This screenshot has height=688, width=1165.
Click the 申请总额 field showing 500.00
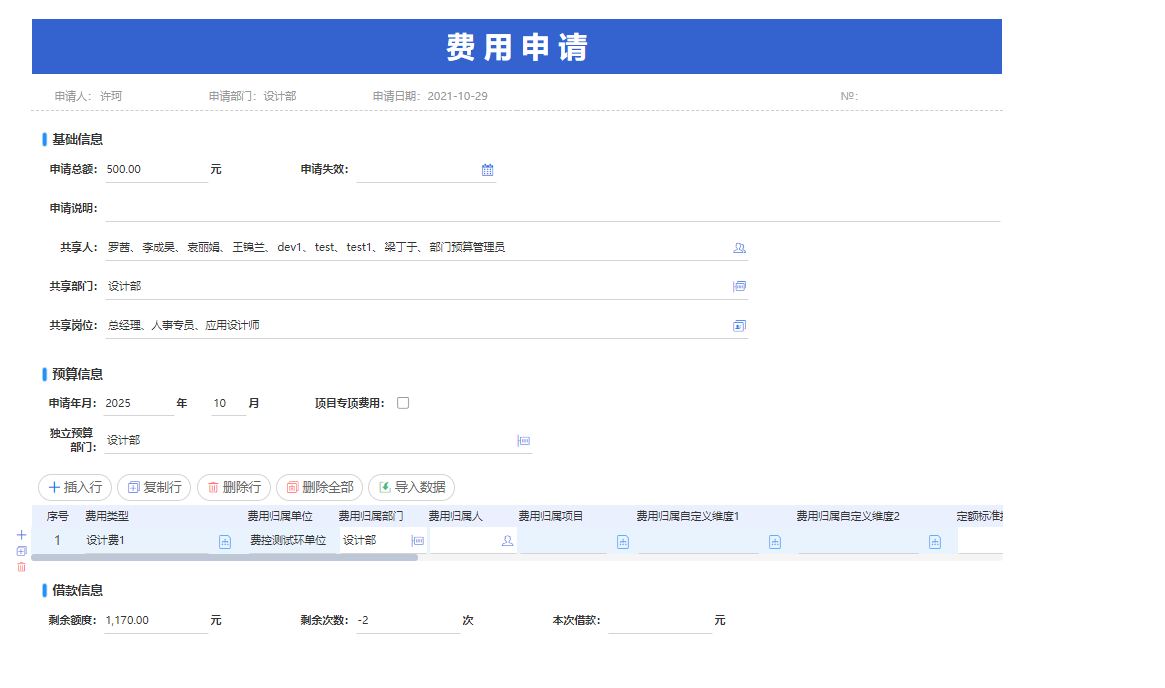(156, 170)
